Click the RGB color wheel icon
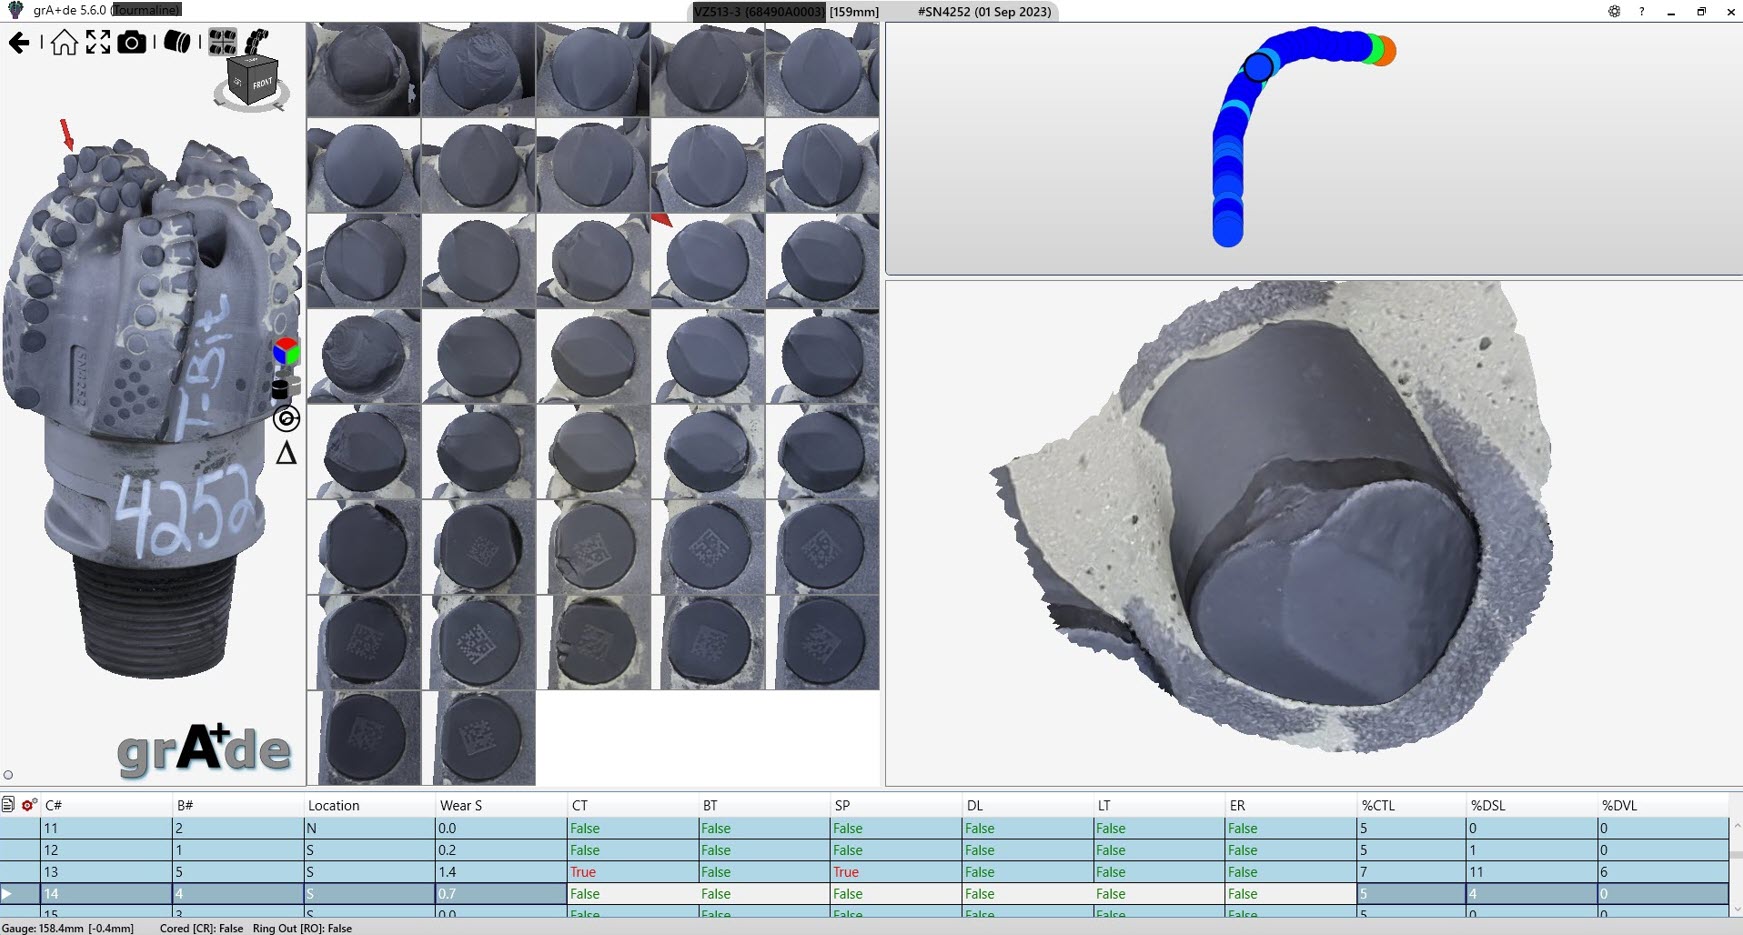The width and height of the screenshot is (1743, 935). pyautogui.click(x=286, y=351)
